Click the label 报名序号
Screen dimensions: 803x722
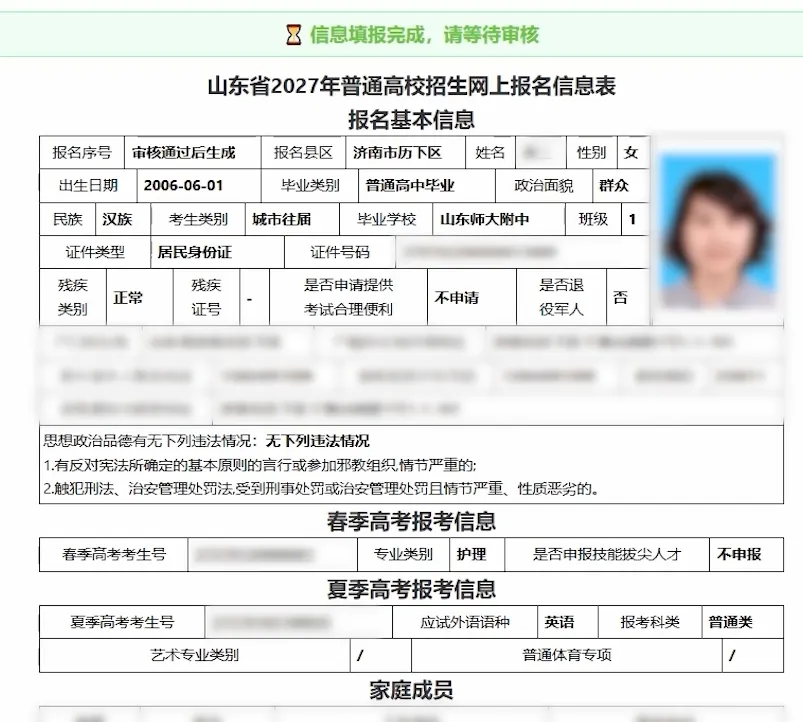click(x=82, y=153)
